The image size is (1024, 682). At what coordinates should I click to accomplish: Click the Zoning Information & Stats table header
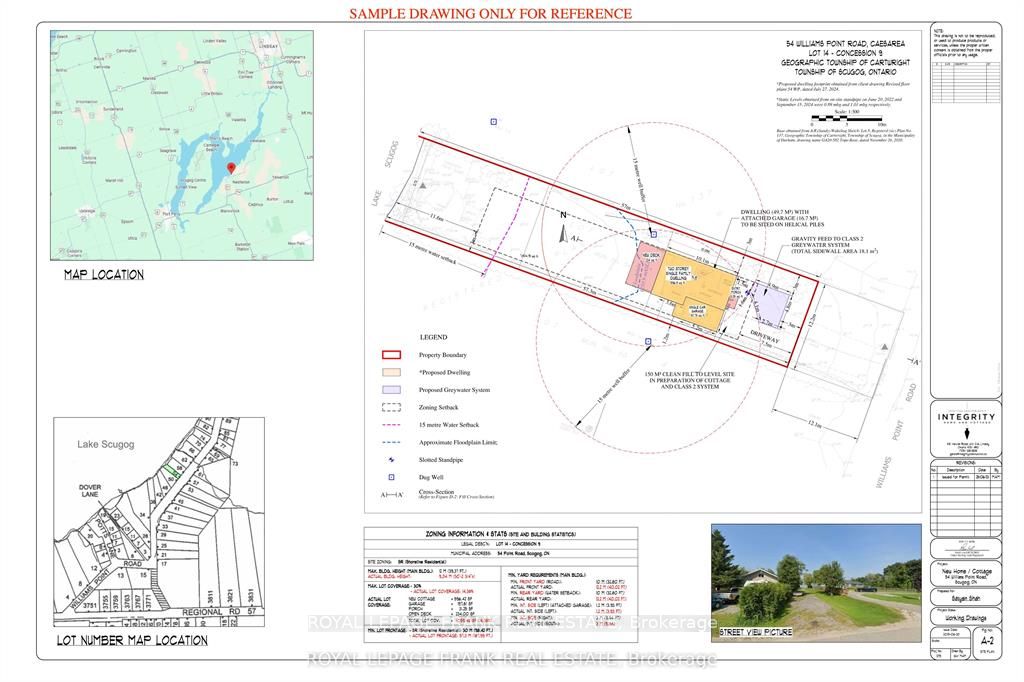(x=501, y=534)
